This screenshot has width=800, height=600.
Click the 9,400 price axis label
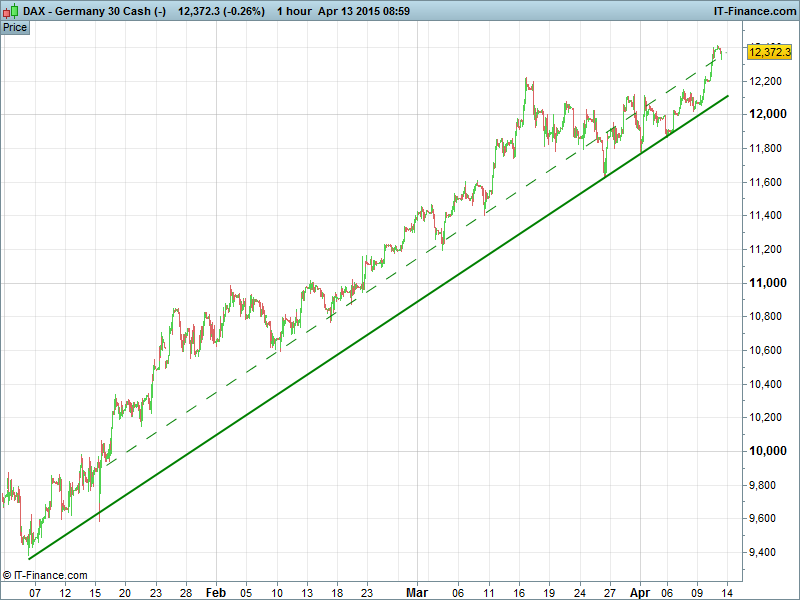click(768, 552)
